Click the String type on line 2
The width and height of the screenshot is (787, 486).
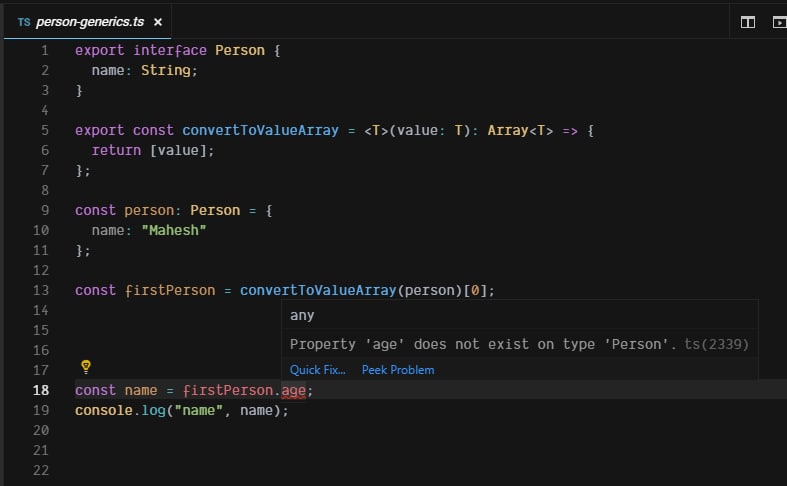click(166, 70)
